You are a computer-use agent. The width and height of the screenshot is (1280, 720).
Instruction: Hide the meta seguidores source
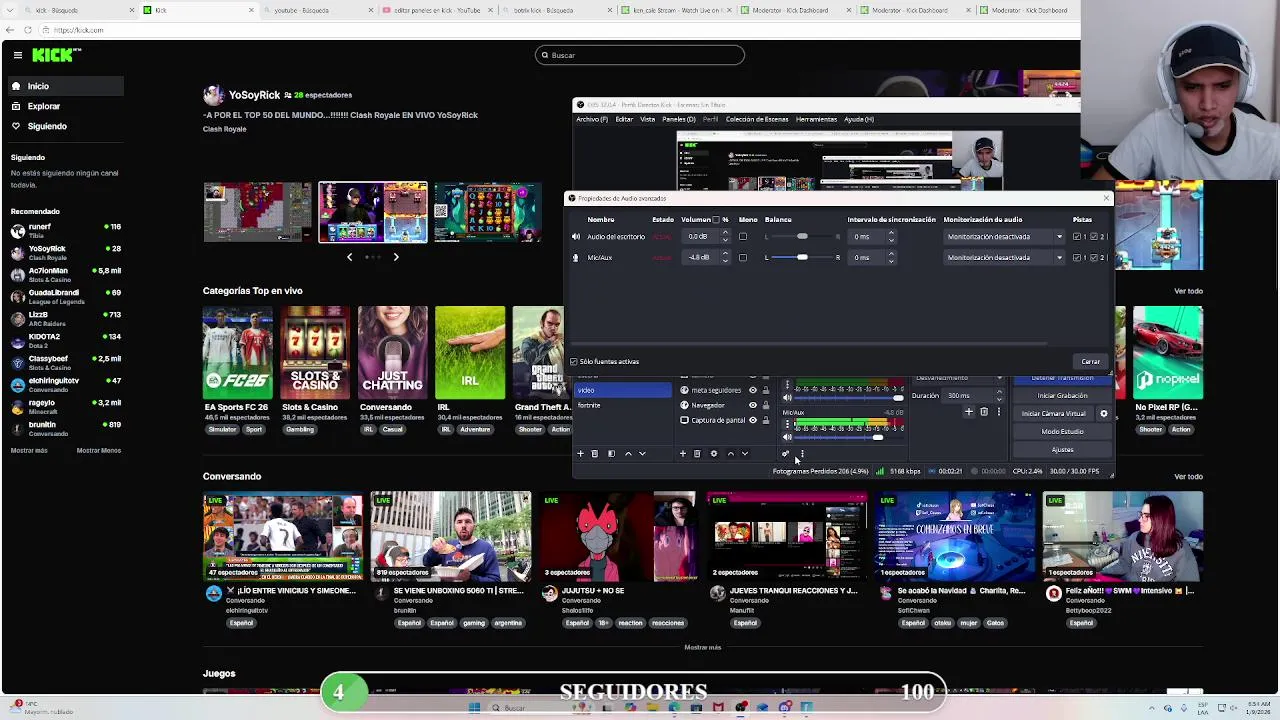tap(753, 390)
